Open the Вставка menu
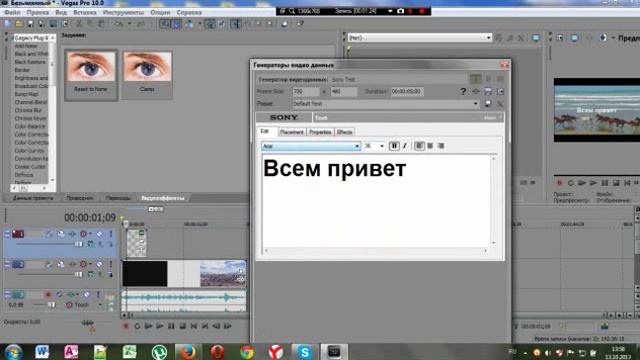Screen dimensions: 640x360 [x=84, y=13]
